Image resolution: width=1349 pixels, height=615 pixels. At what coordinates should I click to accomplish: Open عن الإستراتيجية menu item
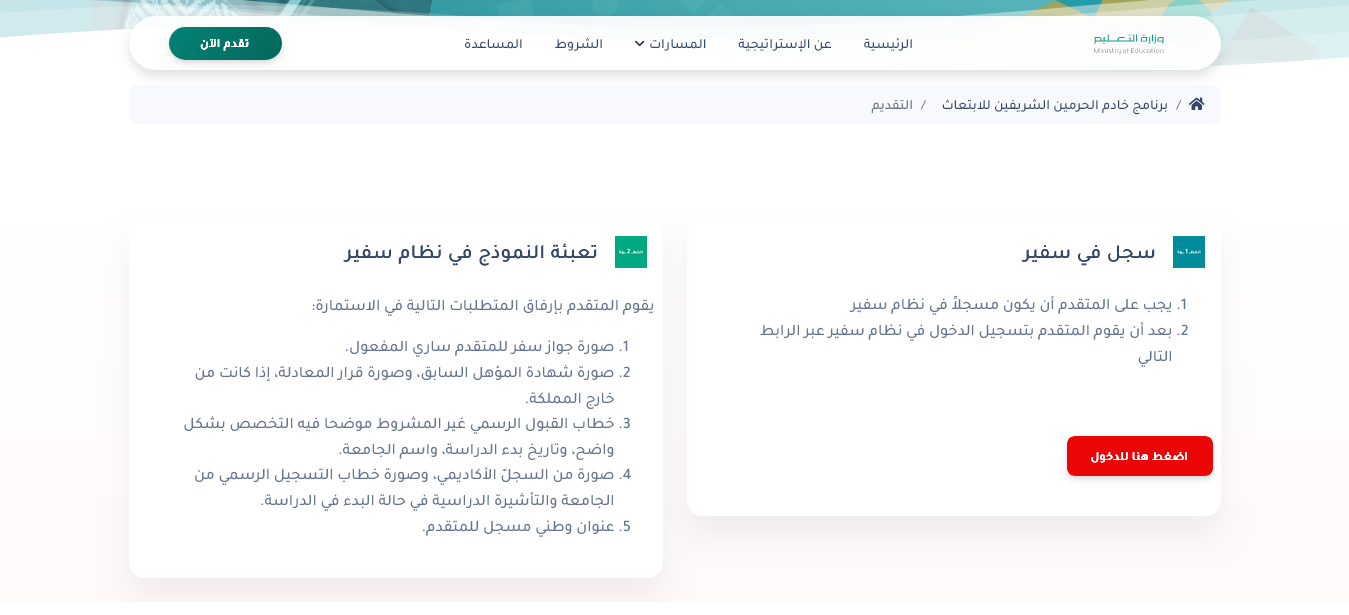[x=785, y=44]
